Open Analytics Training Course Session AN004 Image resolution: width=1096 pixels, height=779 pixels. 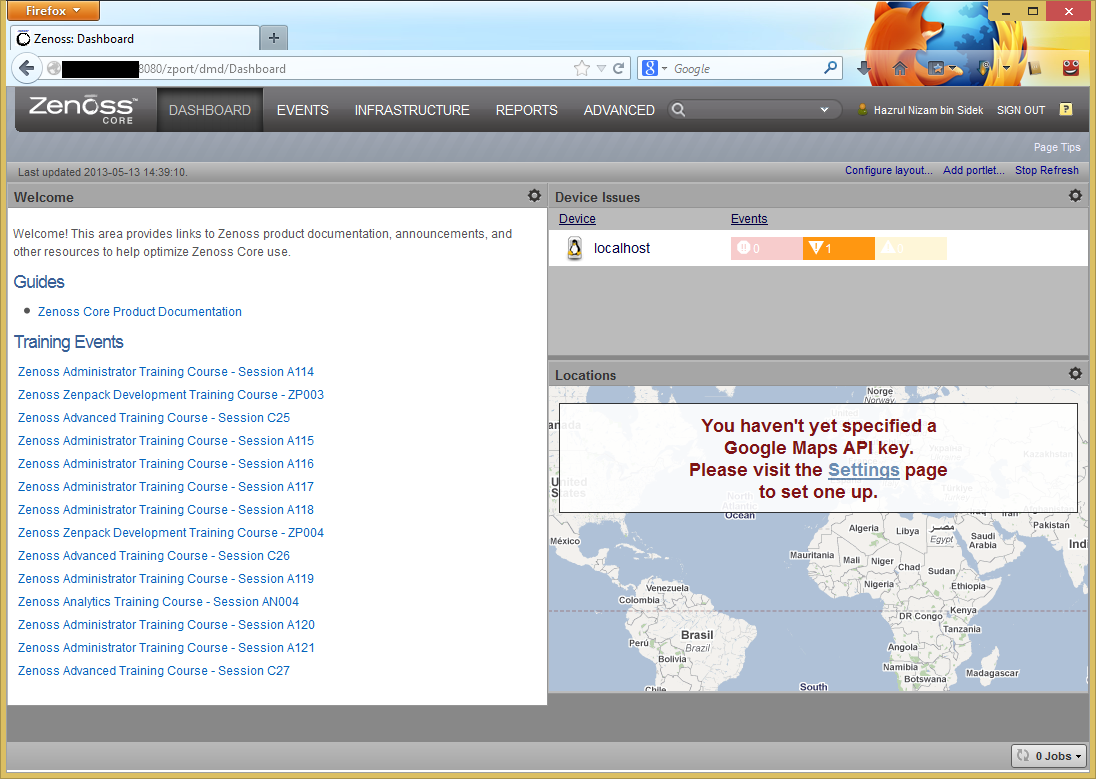click(x=158, y=601)
